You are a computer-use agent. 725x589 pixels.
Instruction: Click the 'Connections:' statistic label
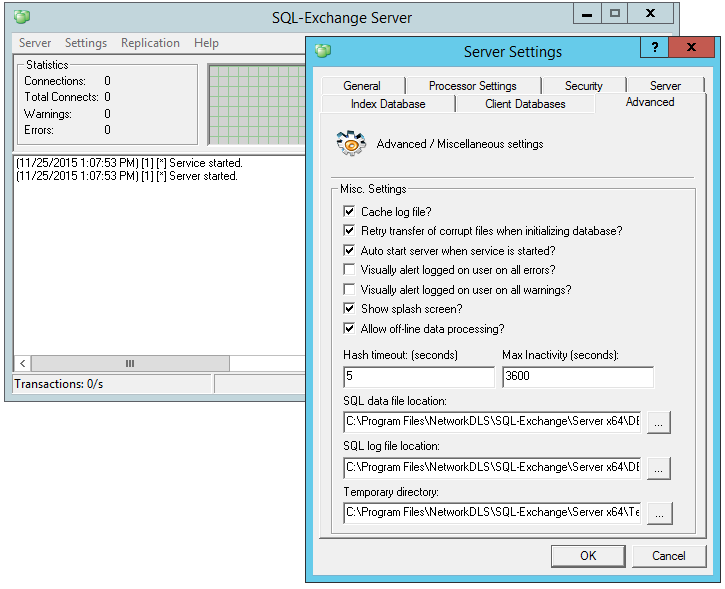pos(55,81)
